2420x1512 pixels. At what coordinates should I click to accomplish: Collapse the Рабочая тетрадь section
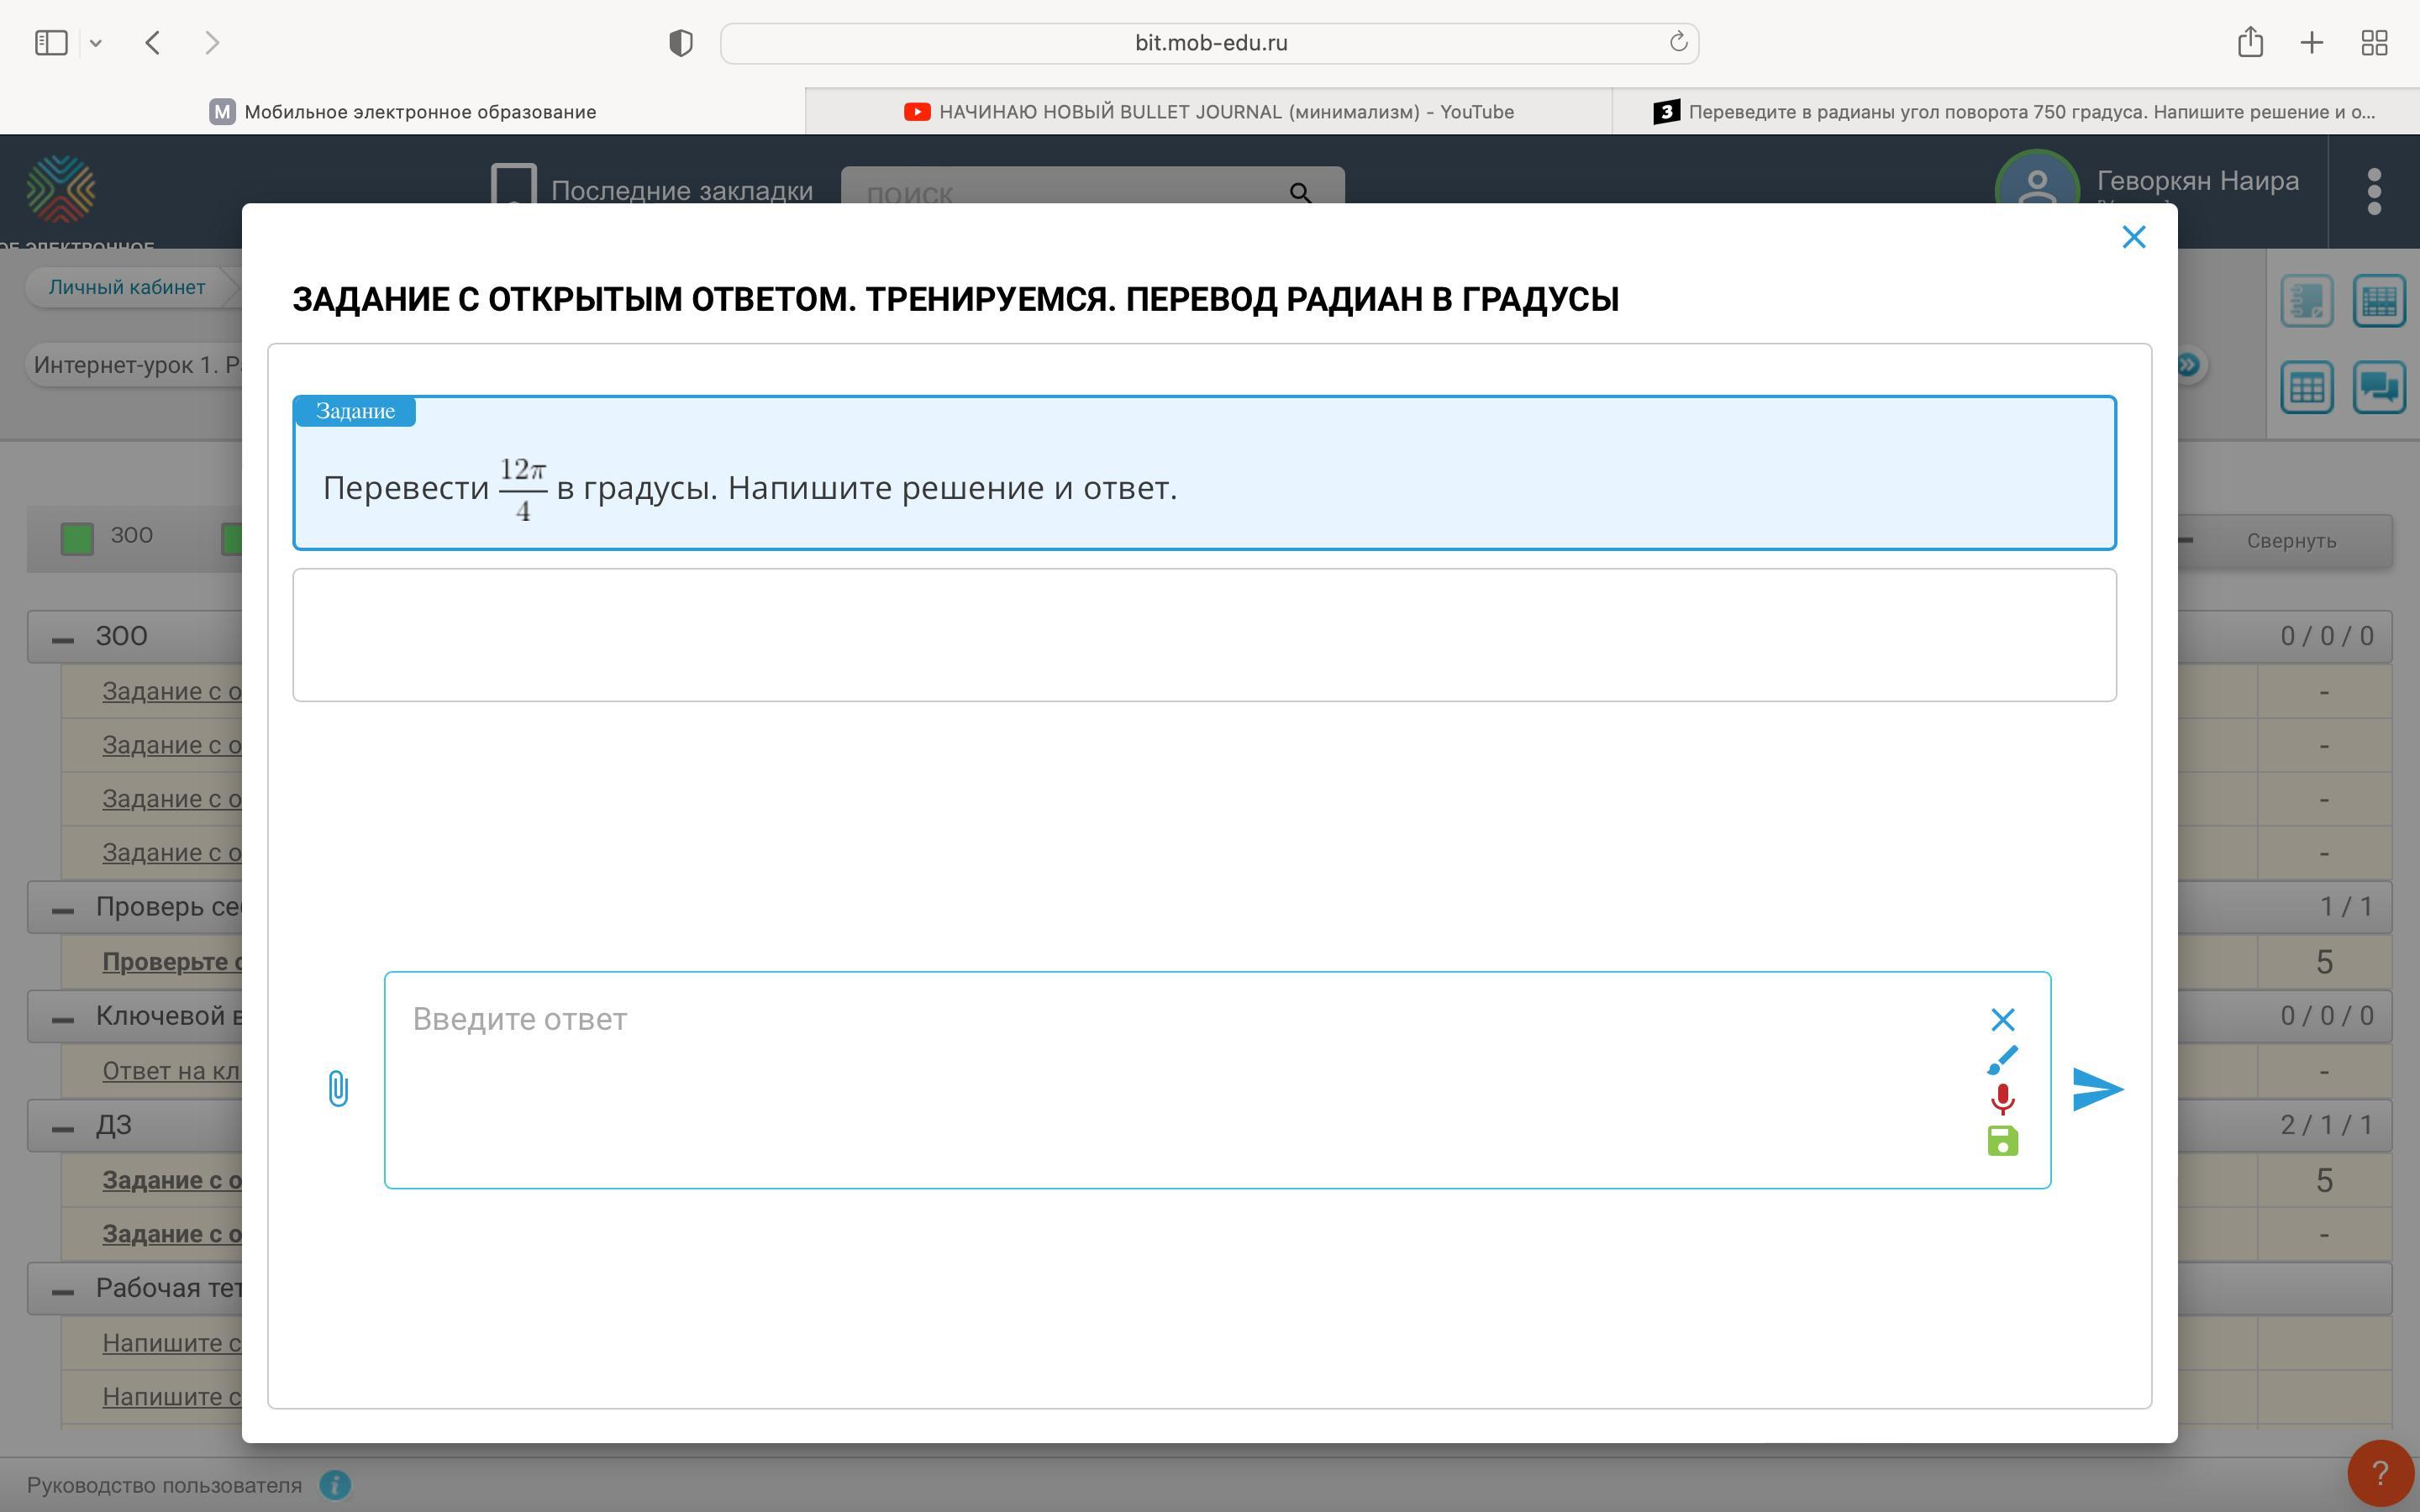[x=63, y=1290]
